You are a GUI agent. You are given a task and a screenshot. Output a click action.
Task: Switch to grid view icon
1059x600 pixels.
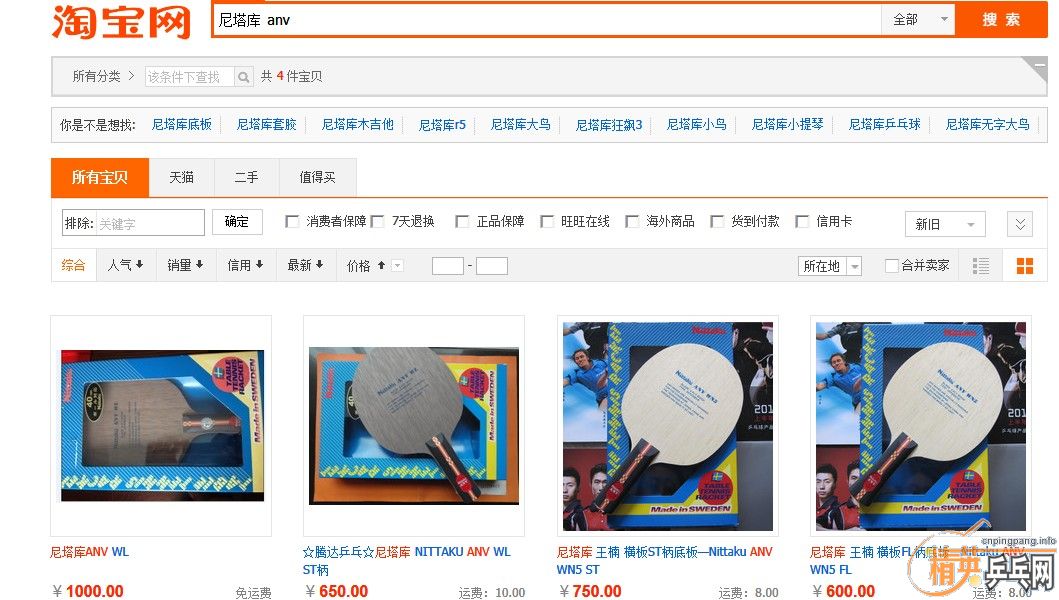point(1025,266)
